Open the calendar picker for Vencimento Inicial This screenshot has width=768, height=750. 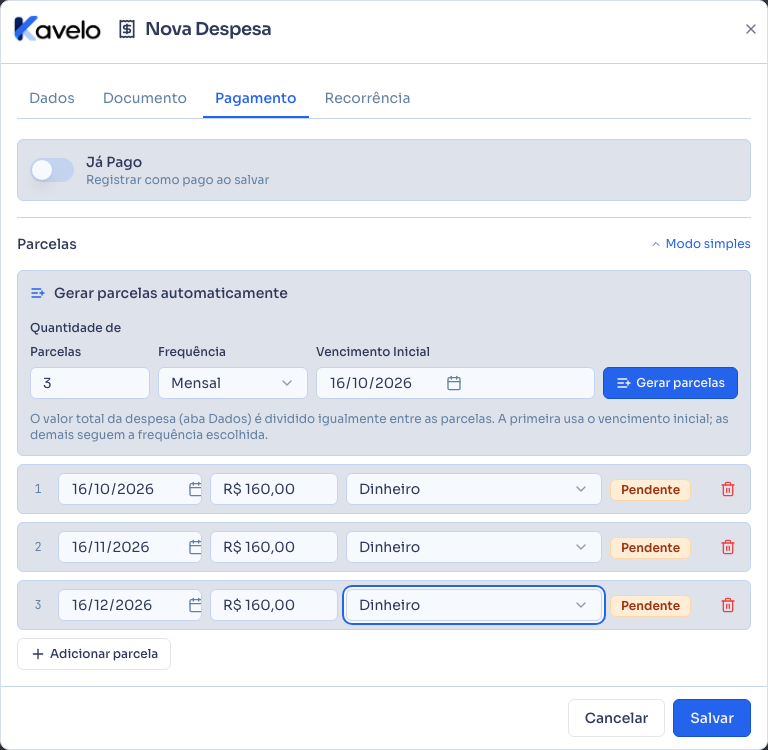click(x=454, y=383)
